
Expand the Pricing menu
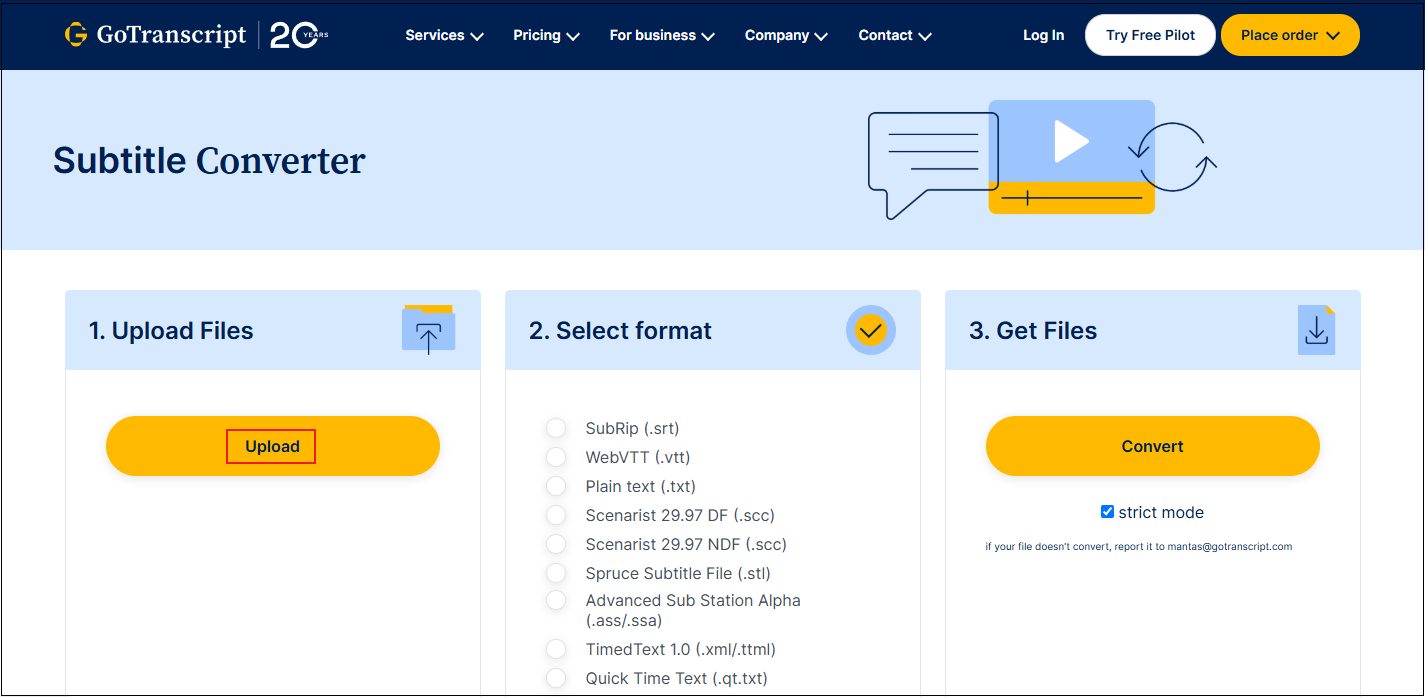(x=546, y=35)
